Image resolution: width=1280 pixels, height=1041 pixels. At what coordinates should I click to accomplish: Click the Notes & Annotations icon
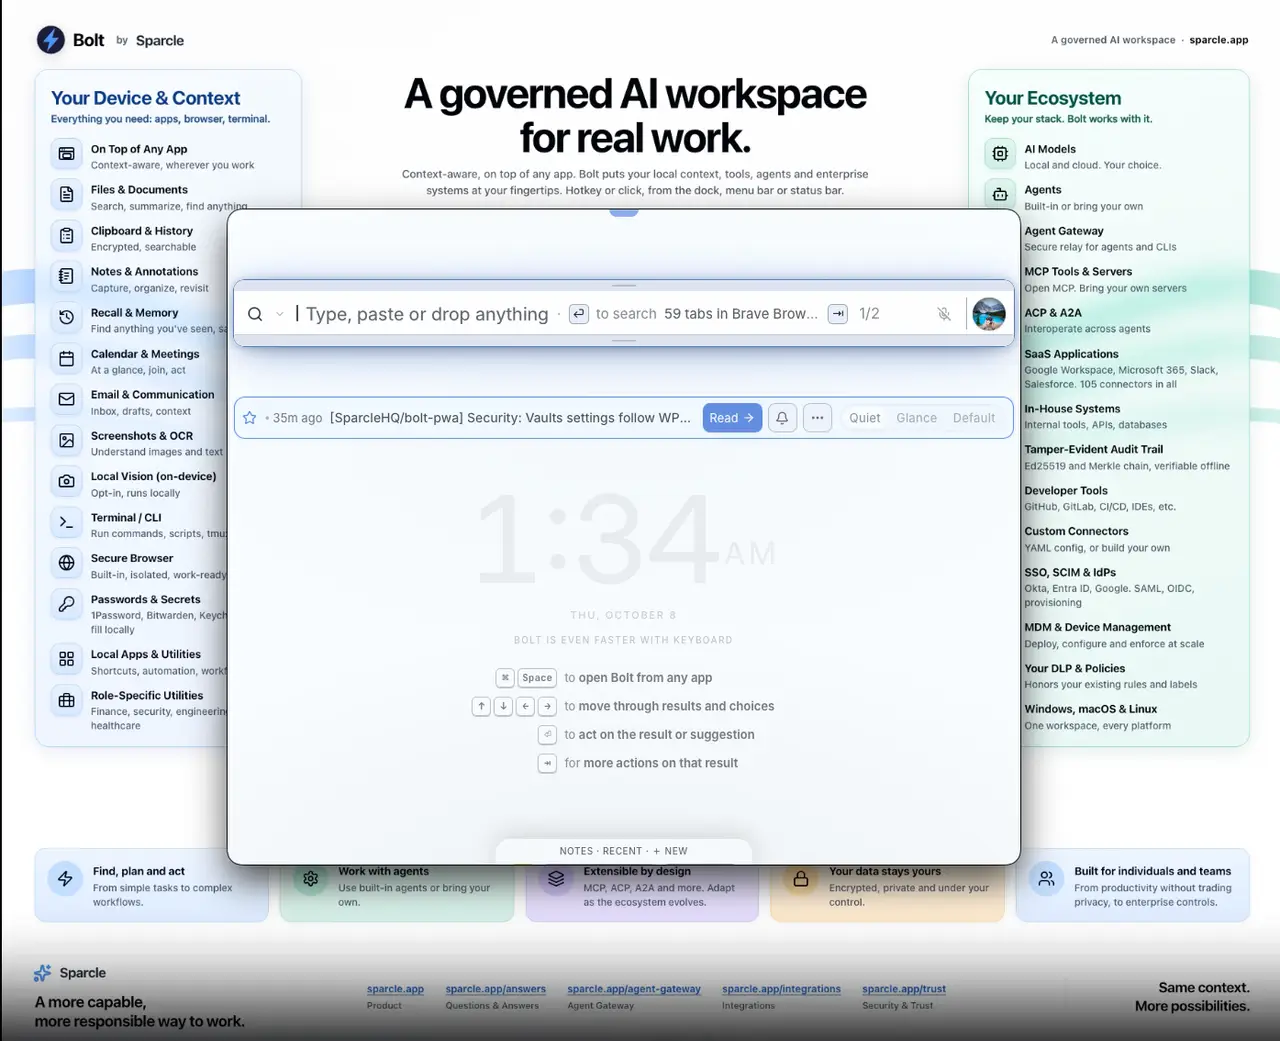[x=67, y=276]
